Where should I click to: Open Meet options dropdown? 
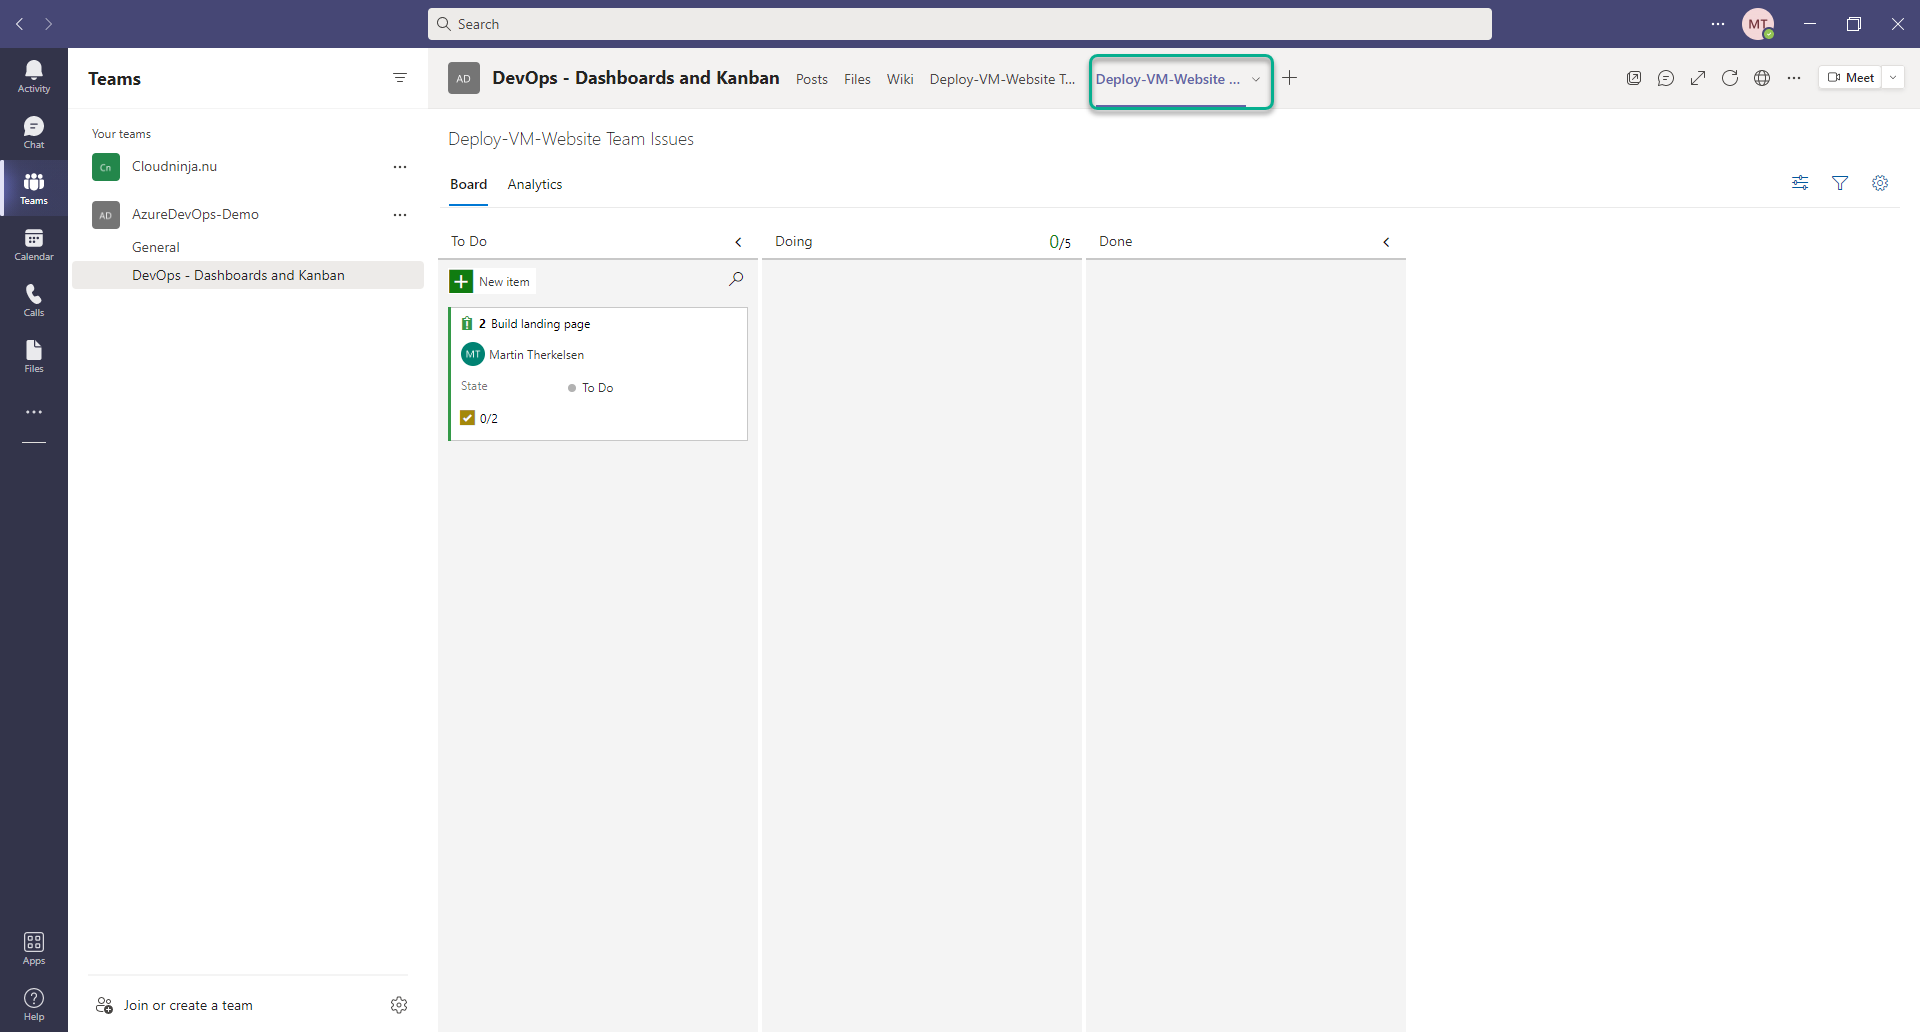pyautogui.click(x=1893, y=78)
